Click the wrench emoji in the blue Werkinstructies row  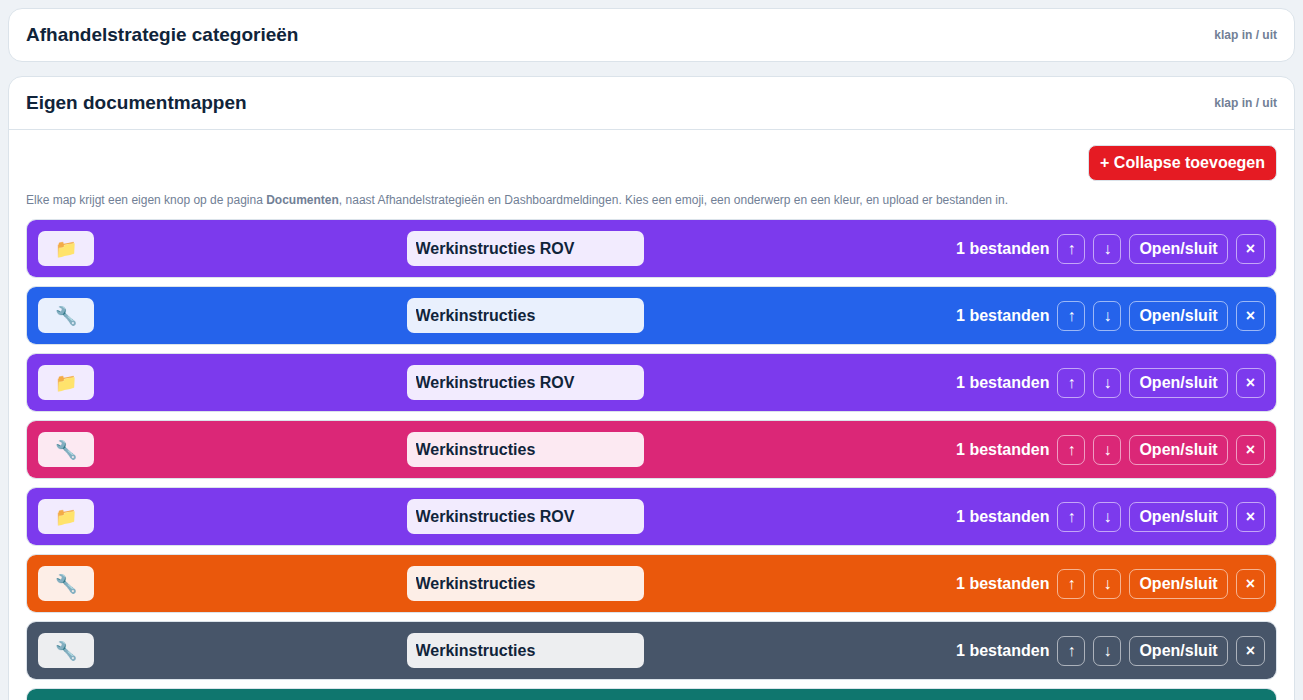click(x=66, y=316)
